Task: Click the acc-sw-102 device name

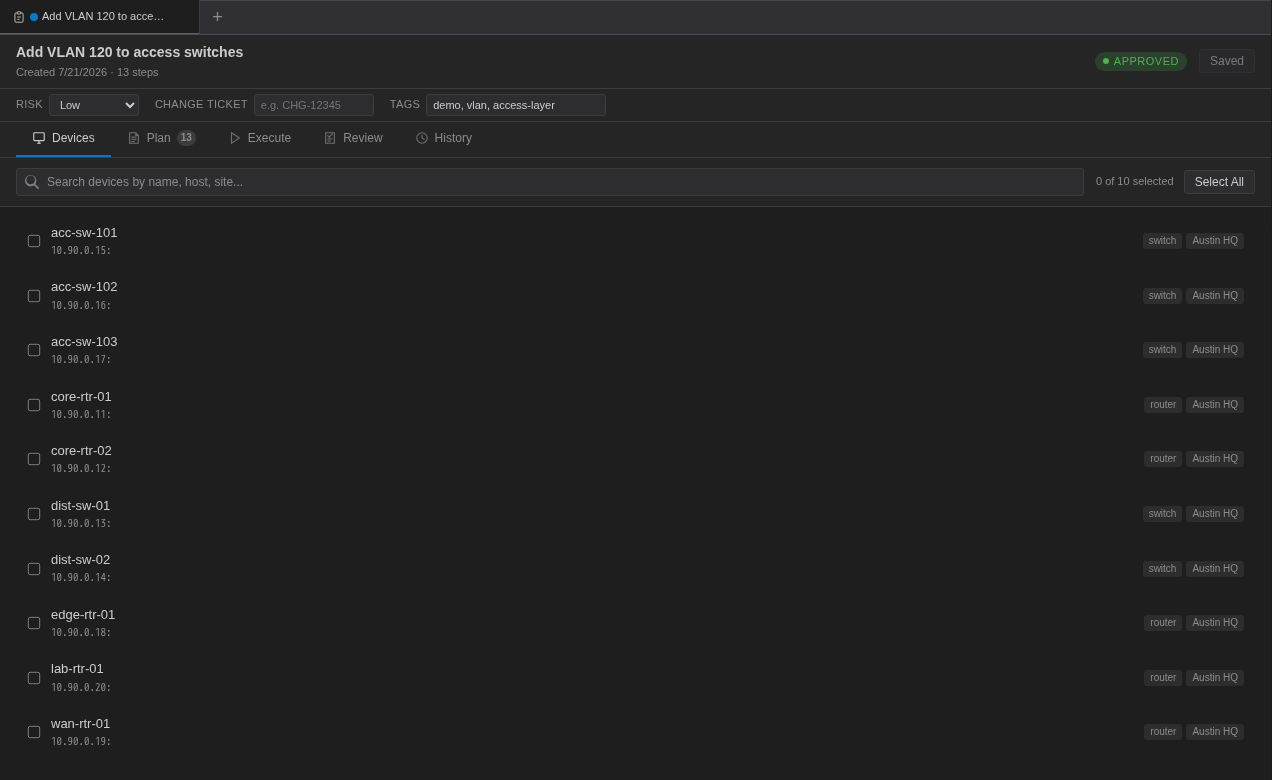Action: (x=84, y=287)
